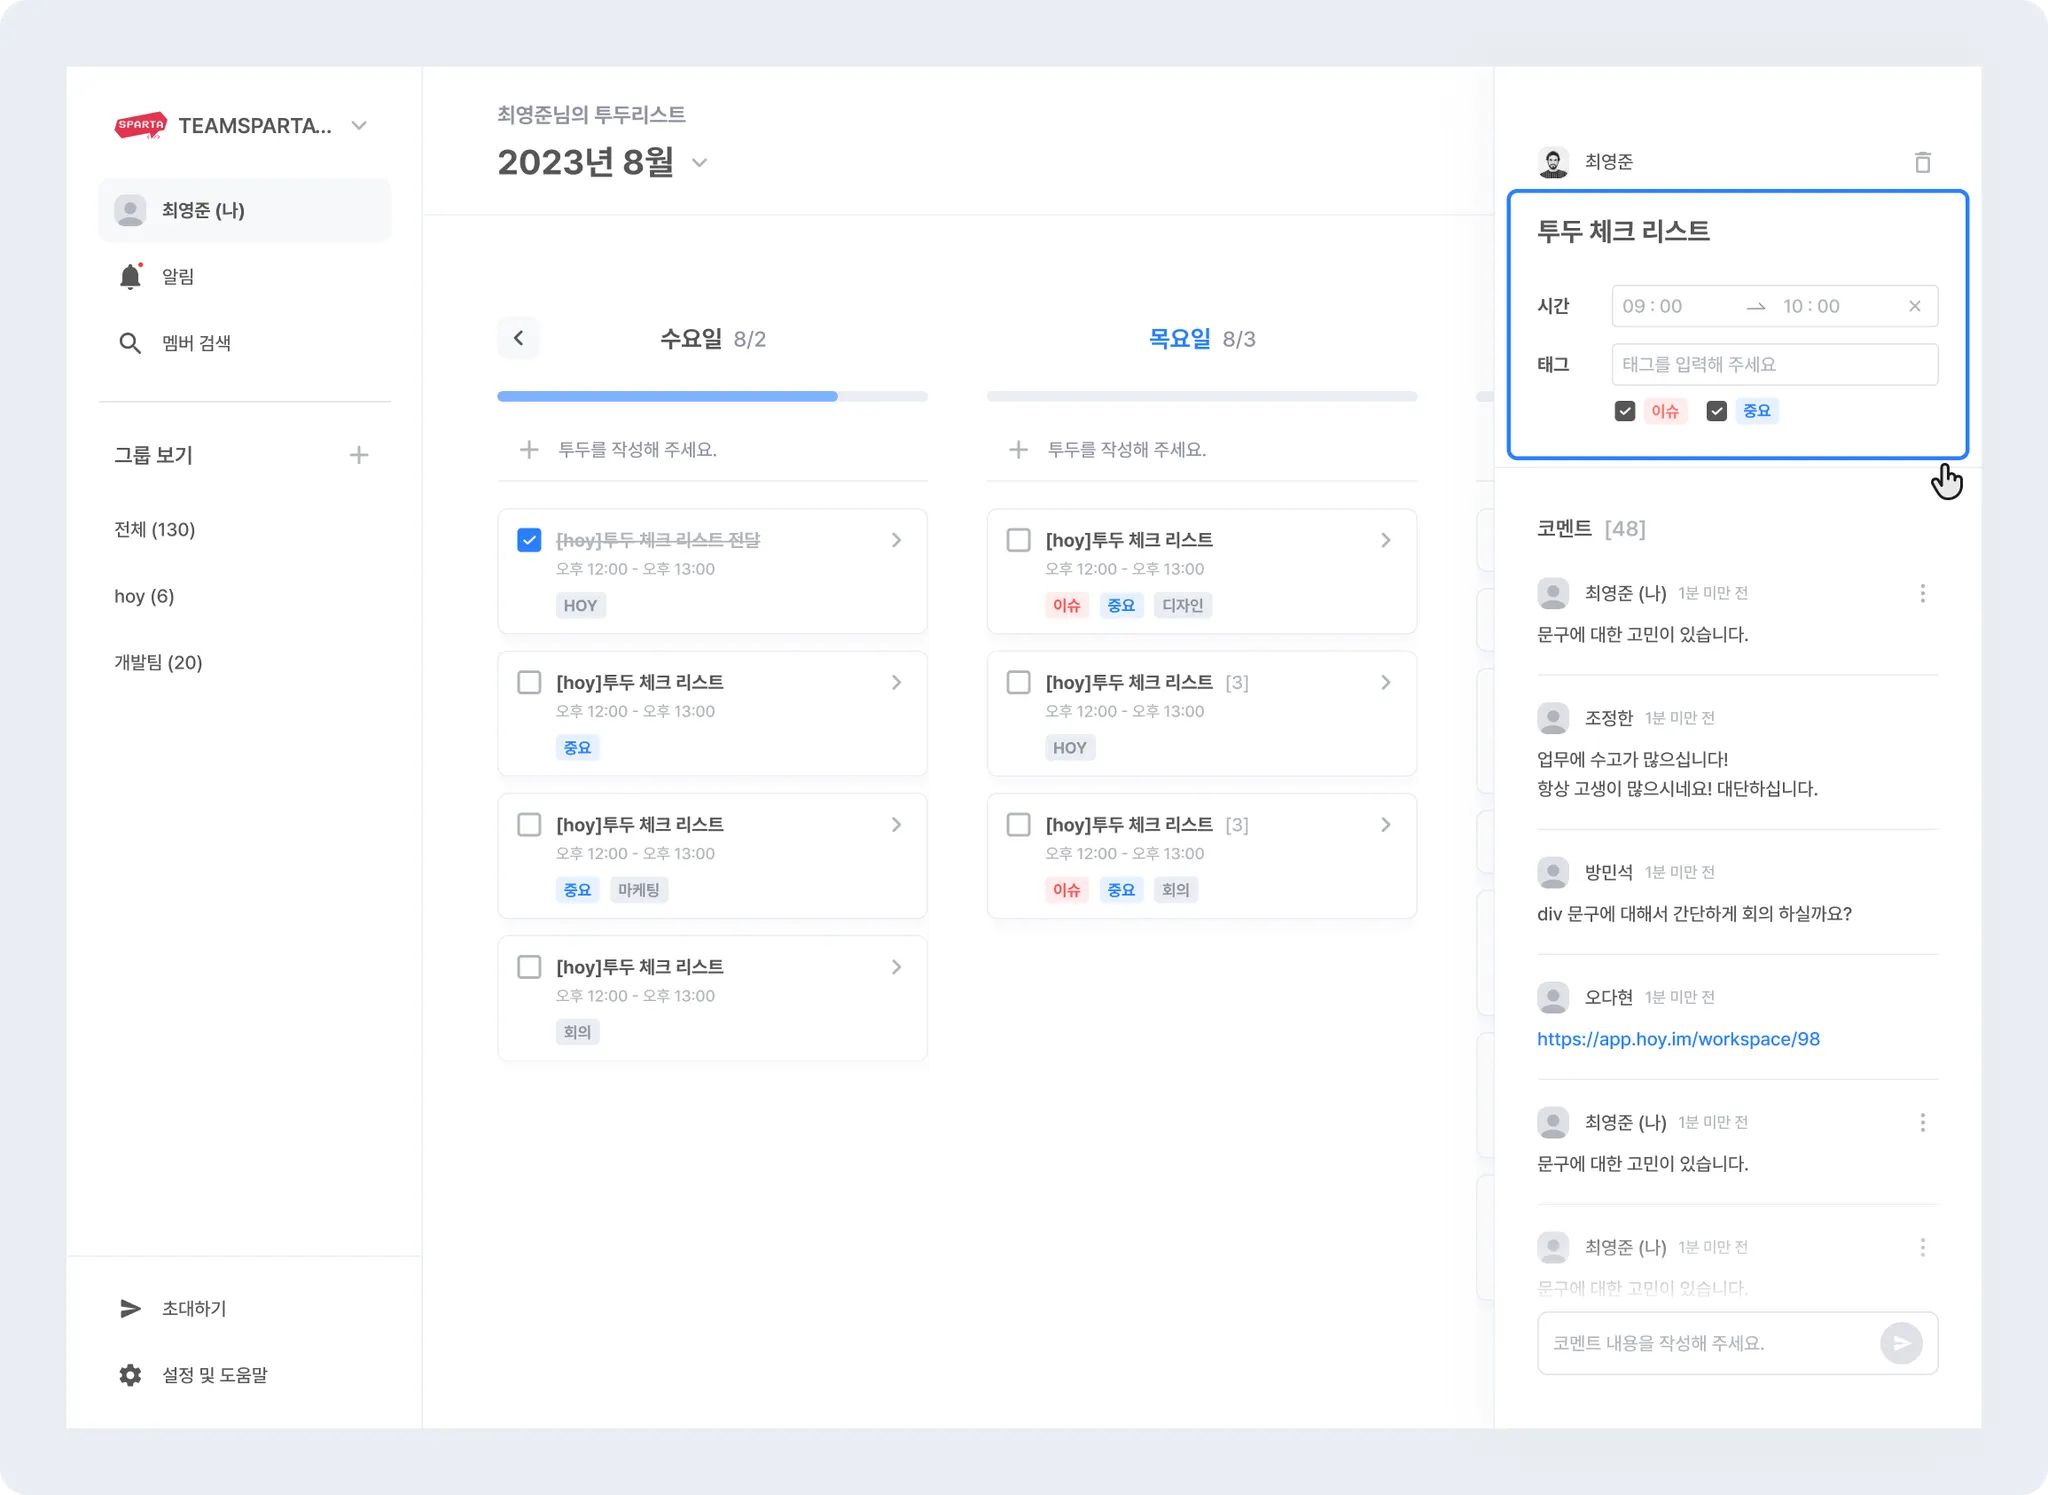Click the notification bell icon
Screen dimensions: 2048x1495
click(x=130, y=277)
